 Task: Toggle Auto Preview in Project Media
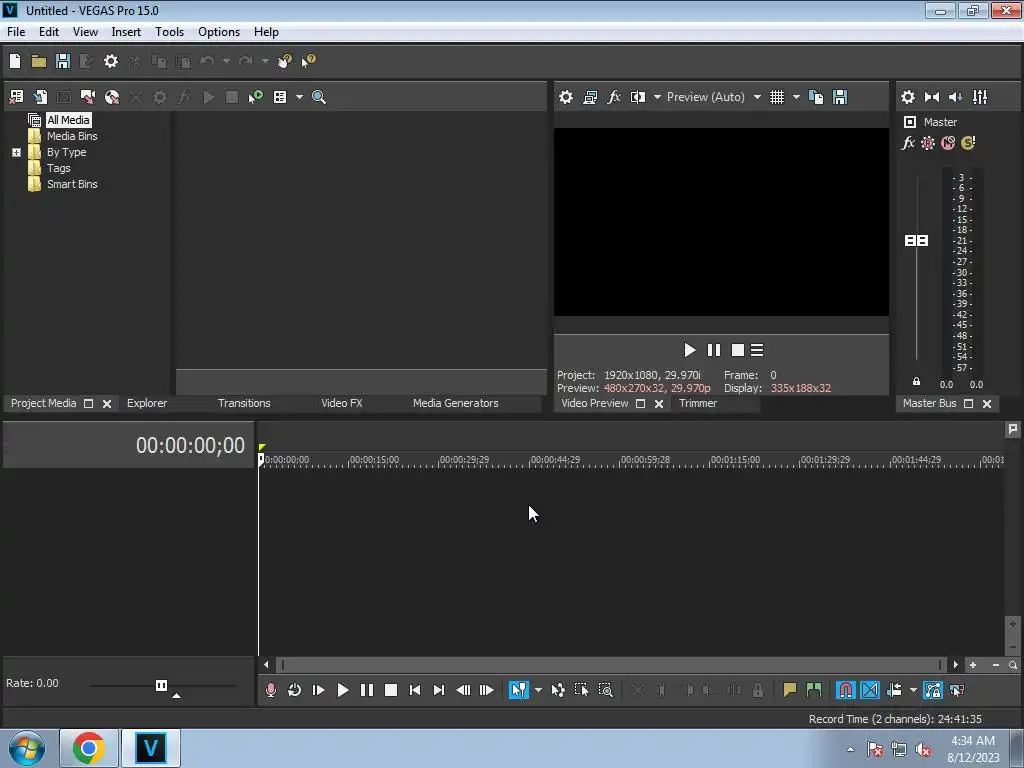255,97
